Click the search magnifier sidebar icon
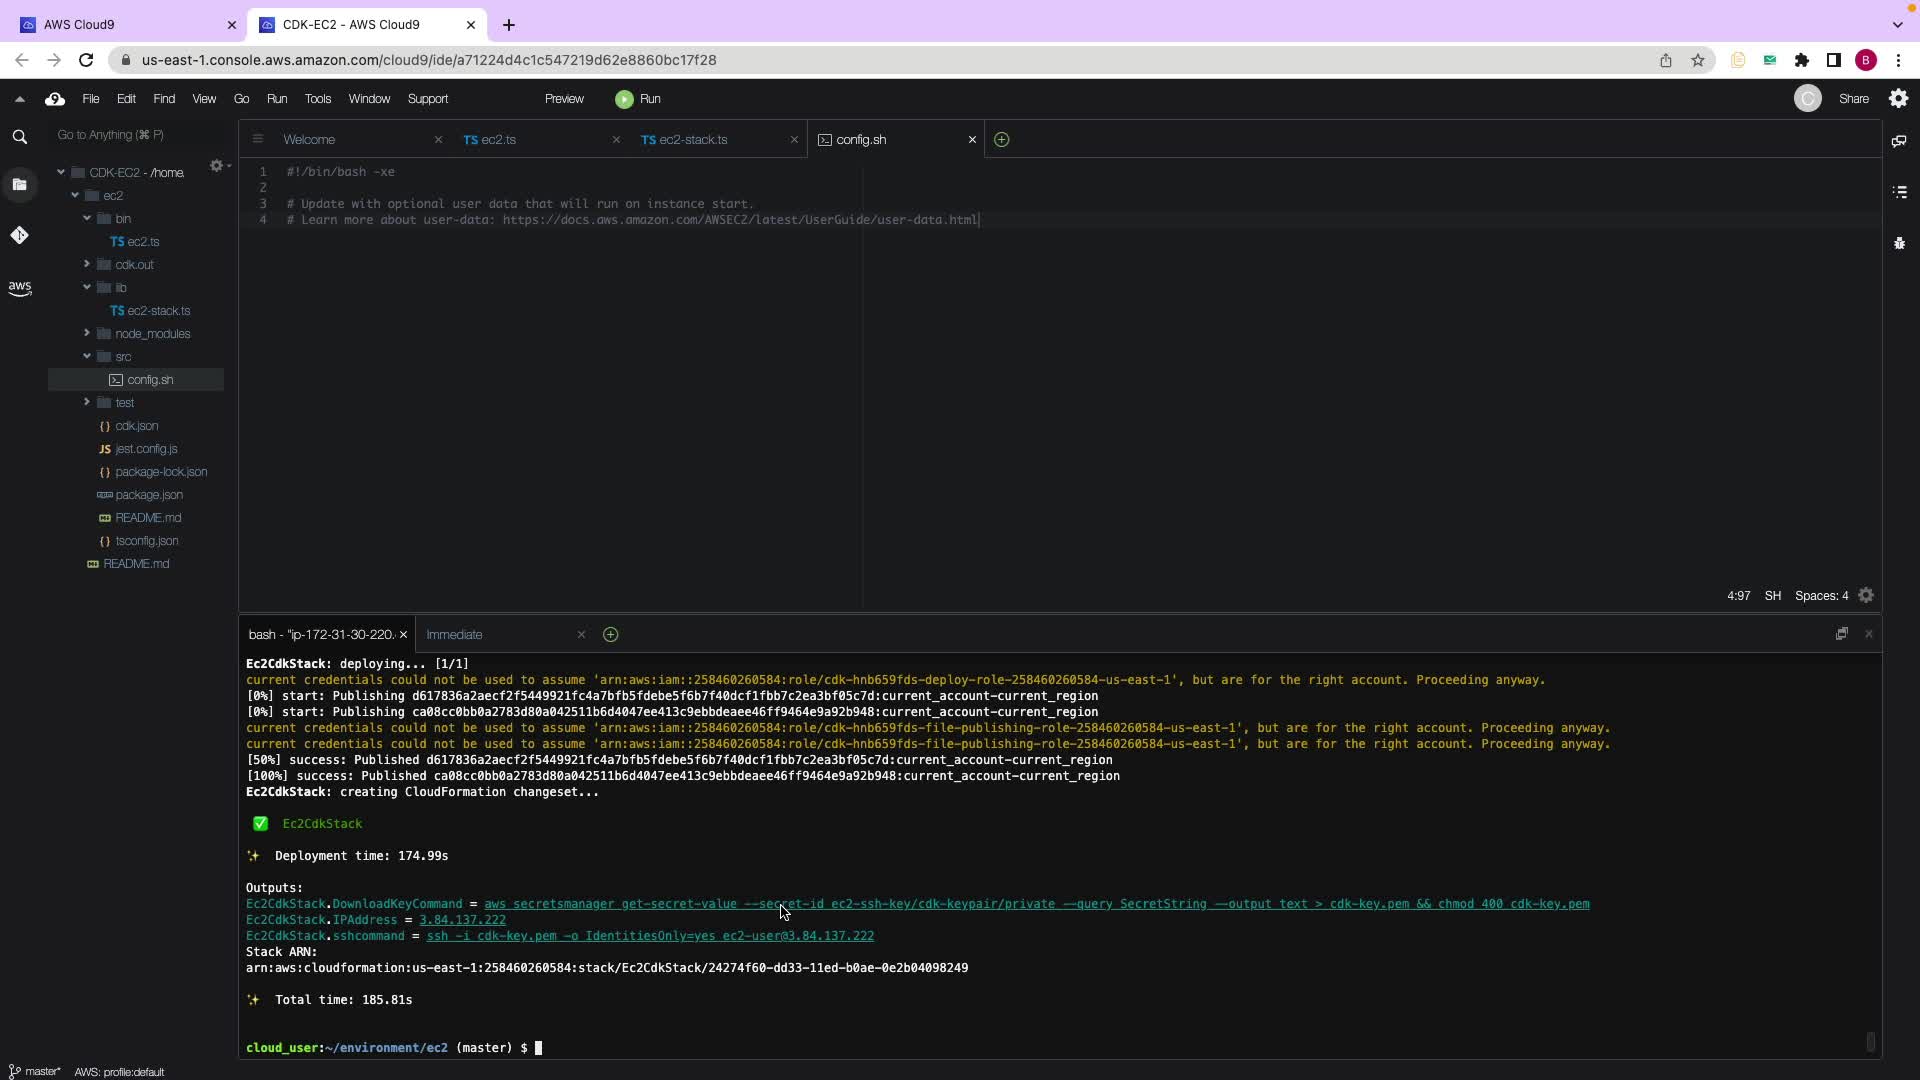This screenshot has height=1080, width=1920. [19, 137]
